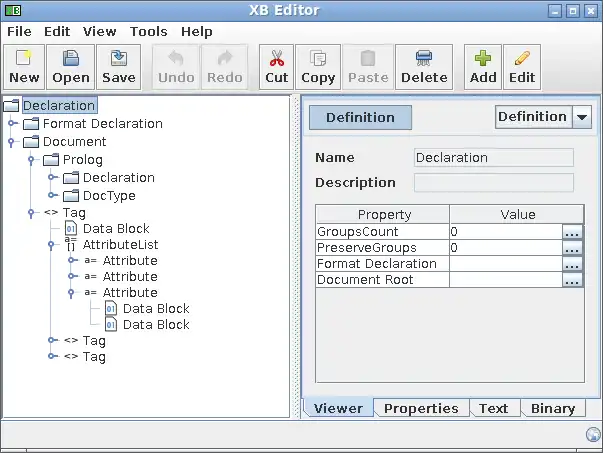This screenshot has width=603, height=453.
Task: Delete the selected node using the Delete icon
Action: click(x=424, y=66)
